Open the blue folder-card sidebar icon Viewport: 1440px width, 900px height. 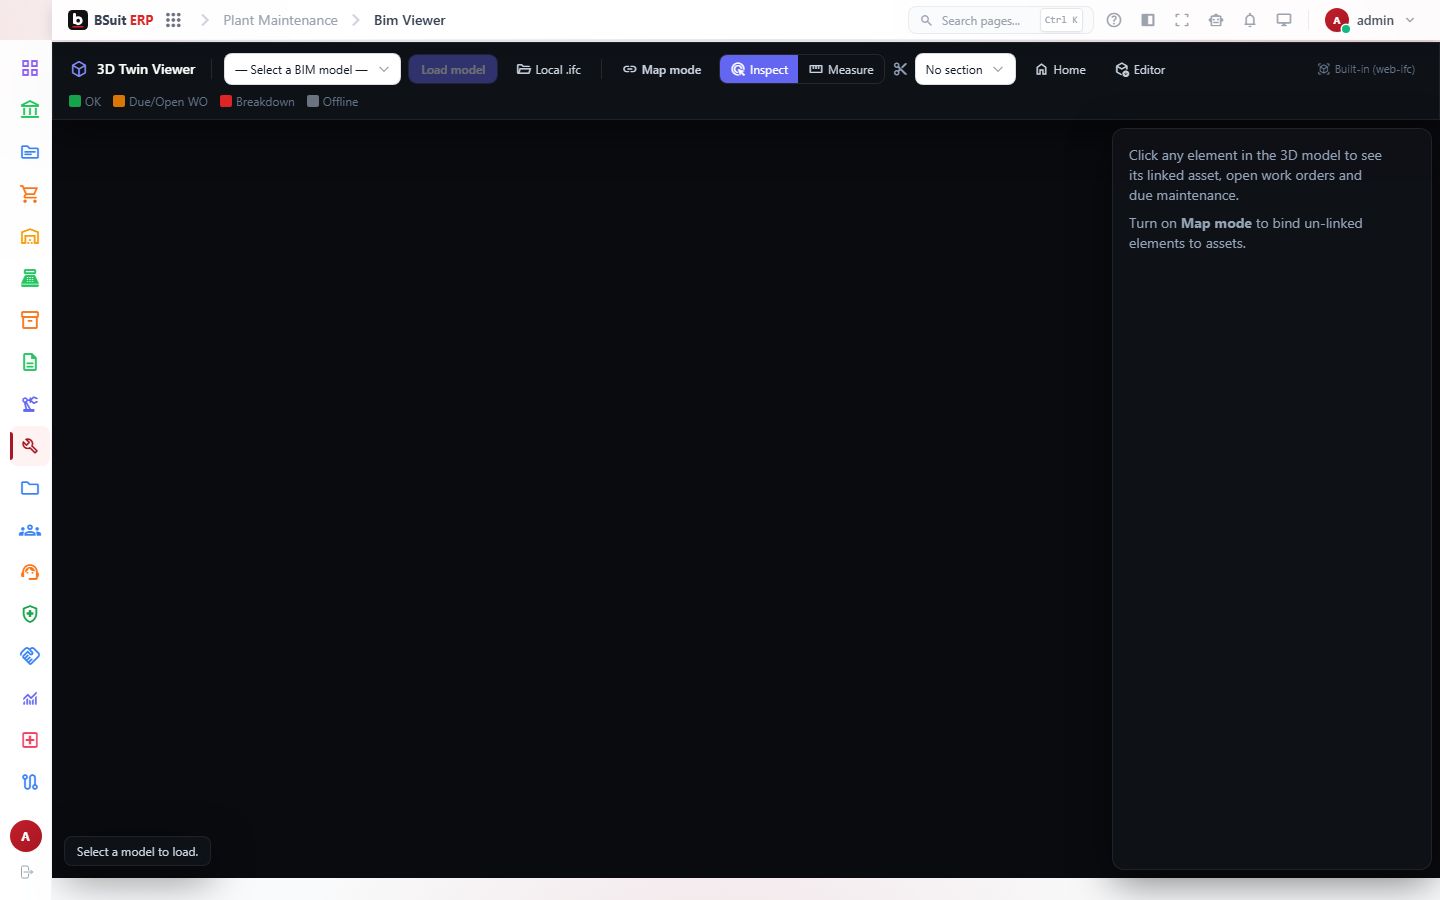30,152
